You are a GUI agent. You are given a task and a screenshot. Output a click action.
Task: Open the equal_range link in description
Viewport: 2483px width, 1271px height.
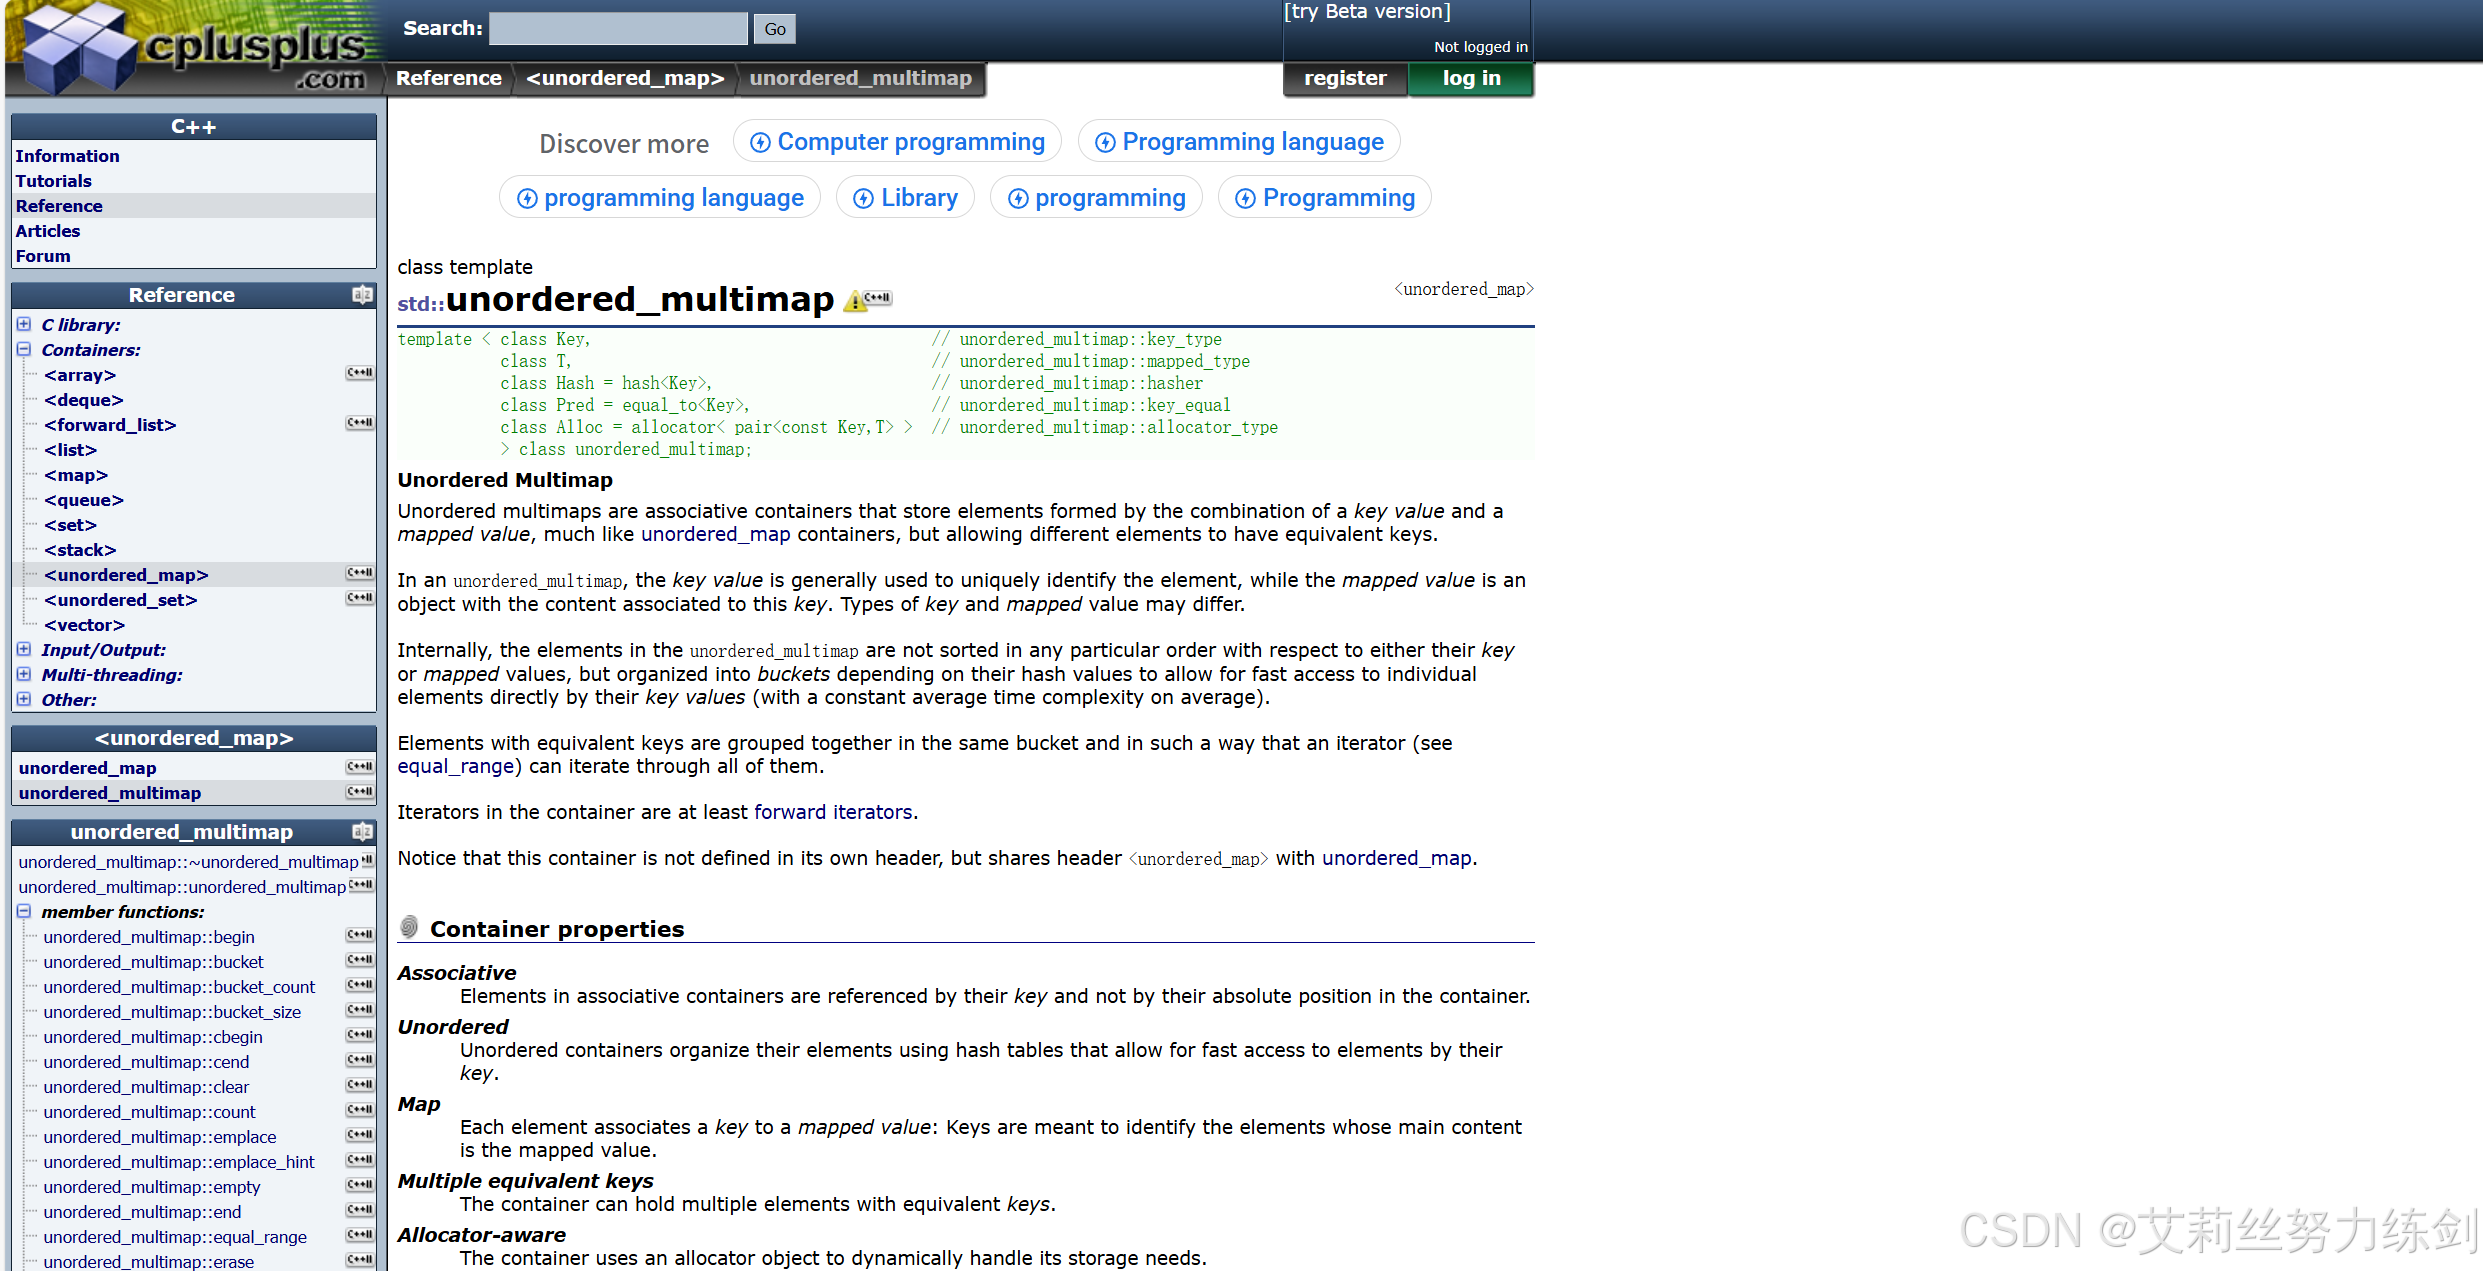click(455, 767)
